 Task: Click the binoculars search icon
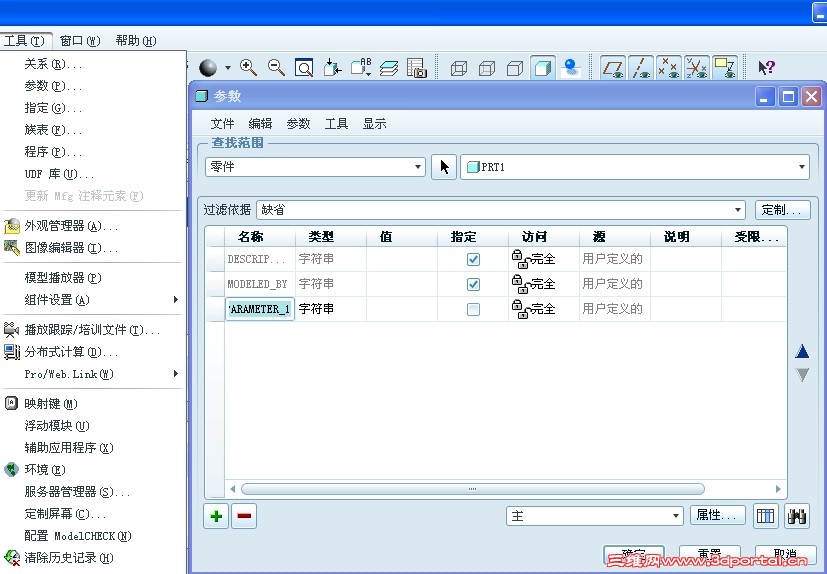click(x=797, y=515)
